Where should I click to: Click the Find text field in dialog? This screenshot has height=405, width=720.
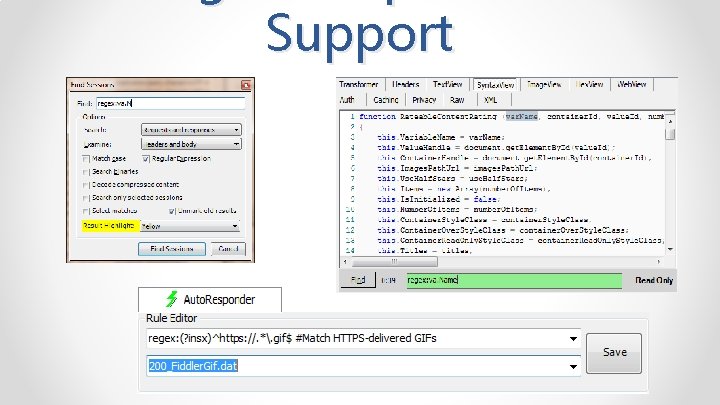point(170,103)
